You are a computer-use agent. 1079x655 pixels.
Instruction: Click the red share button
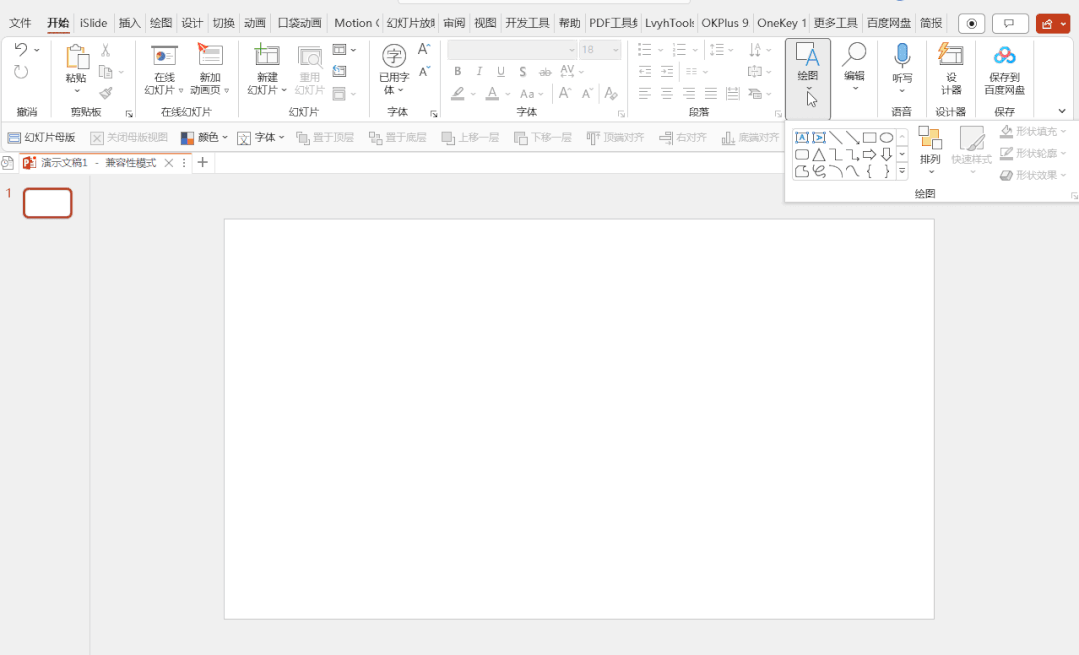[x=1053, y=23]
